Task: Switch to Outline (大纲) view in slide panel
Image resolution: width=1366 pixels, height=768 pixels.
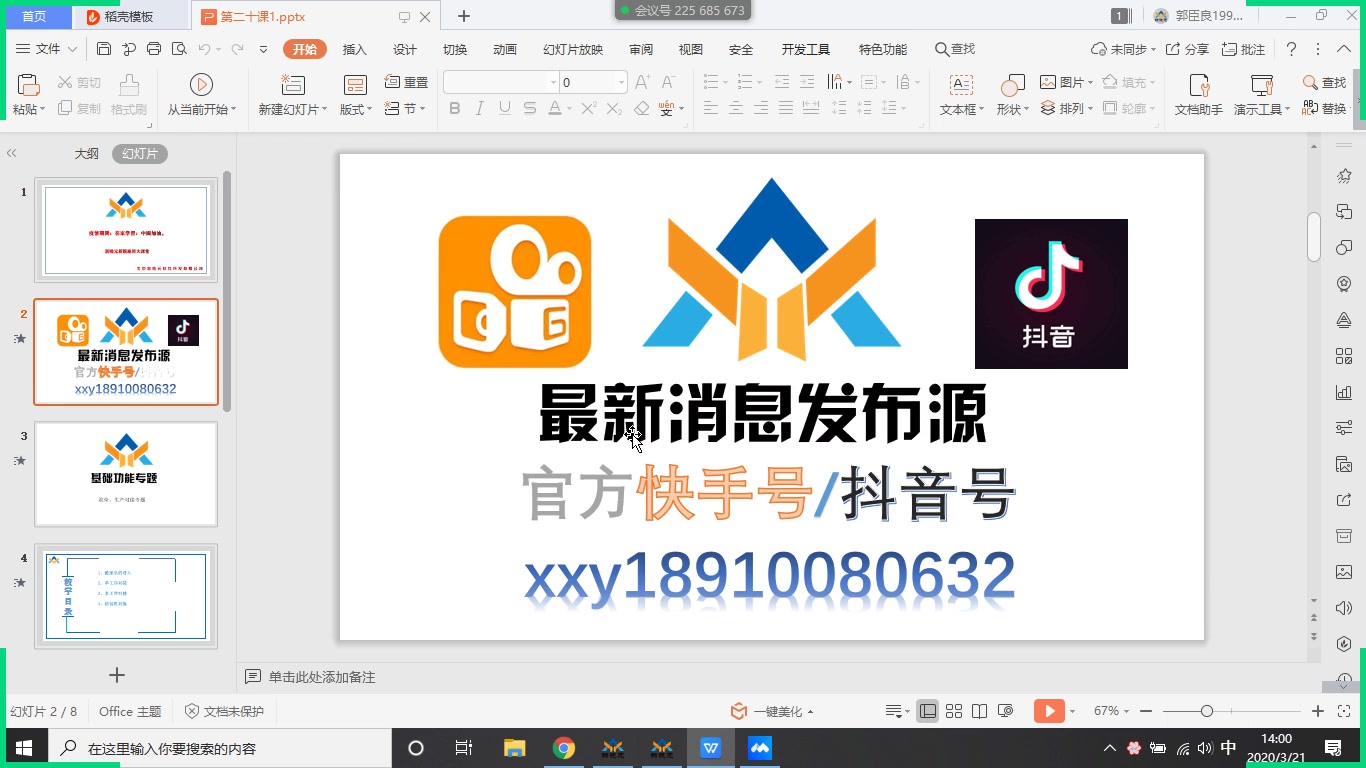Action: pos(87,154)
